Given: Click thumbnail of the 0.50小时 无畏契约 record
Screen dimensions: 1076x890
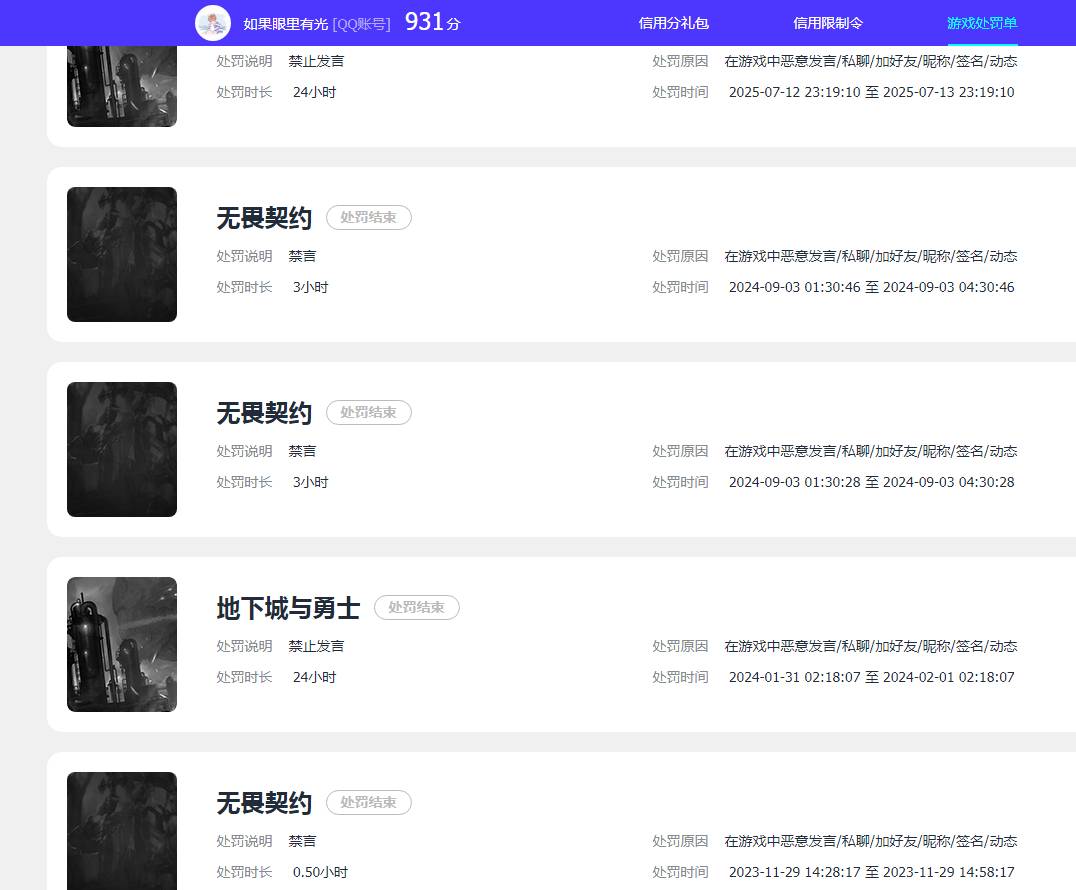Looking at the screenshot, I should pos(122,830).
